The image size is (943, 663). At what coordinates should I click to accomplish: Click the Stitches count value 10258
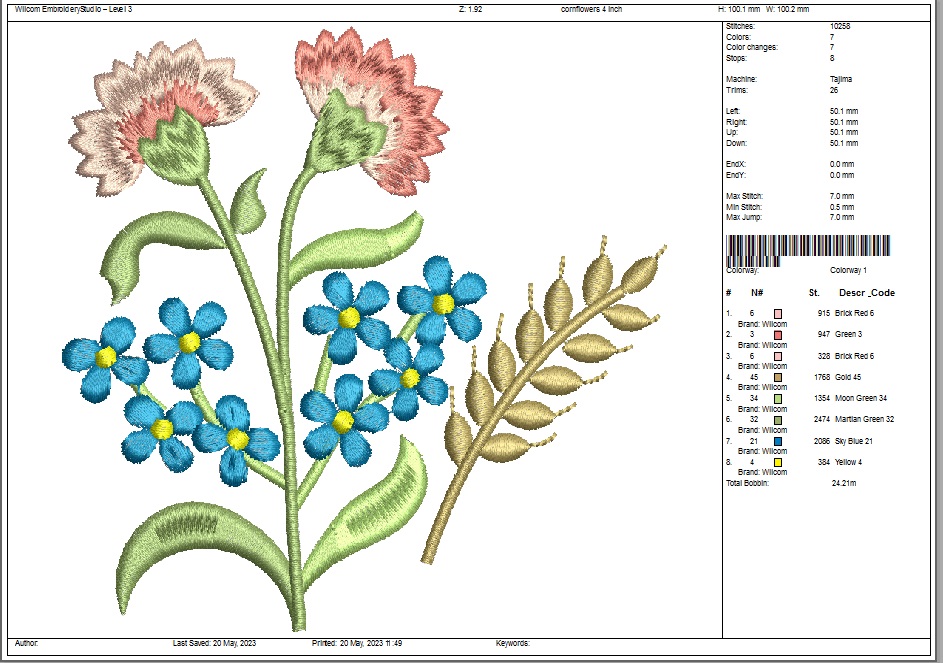840,26
